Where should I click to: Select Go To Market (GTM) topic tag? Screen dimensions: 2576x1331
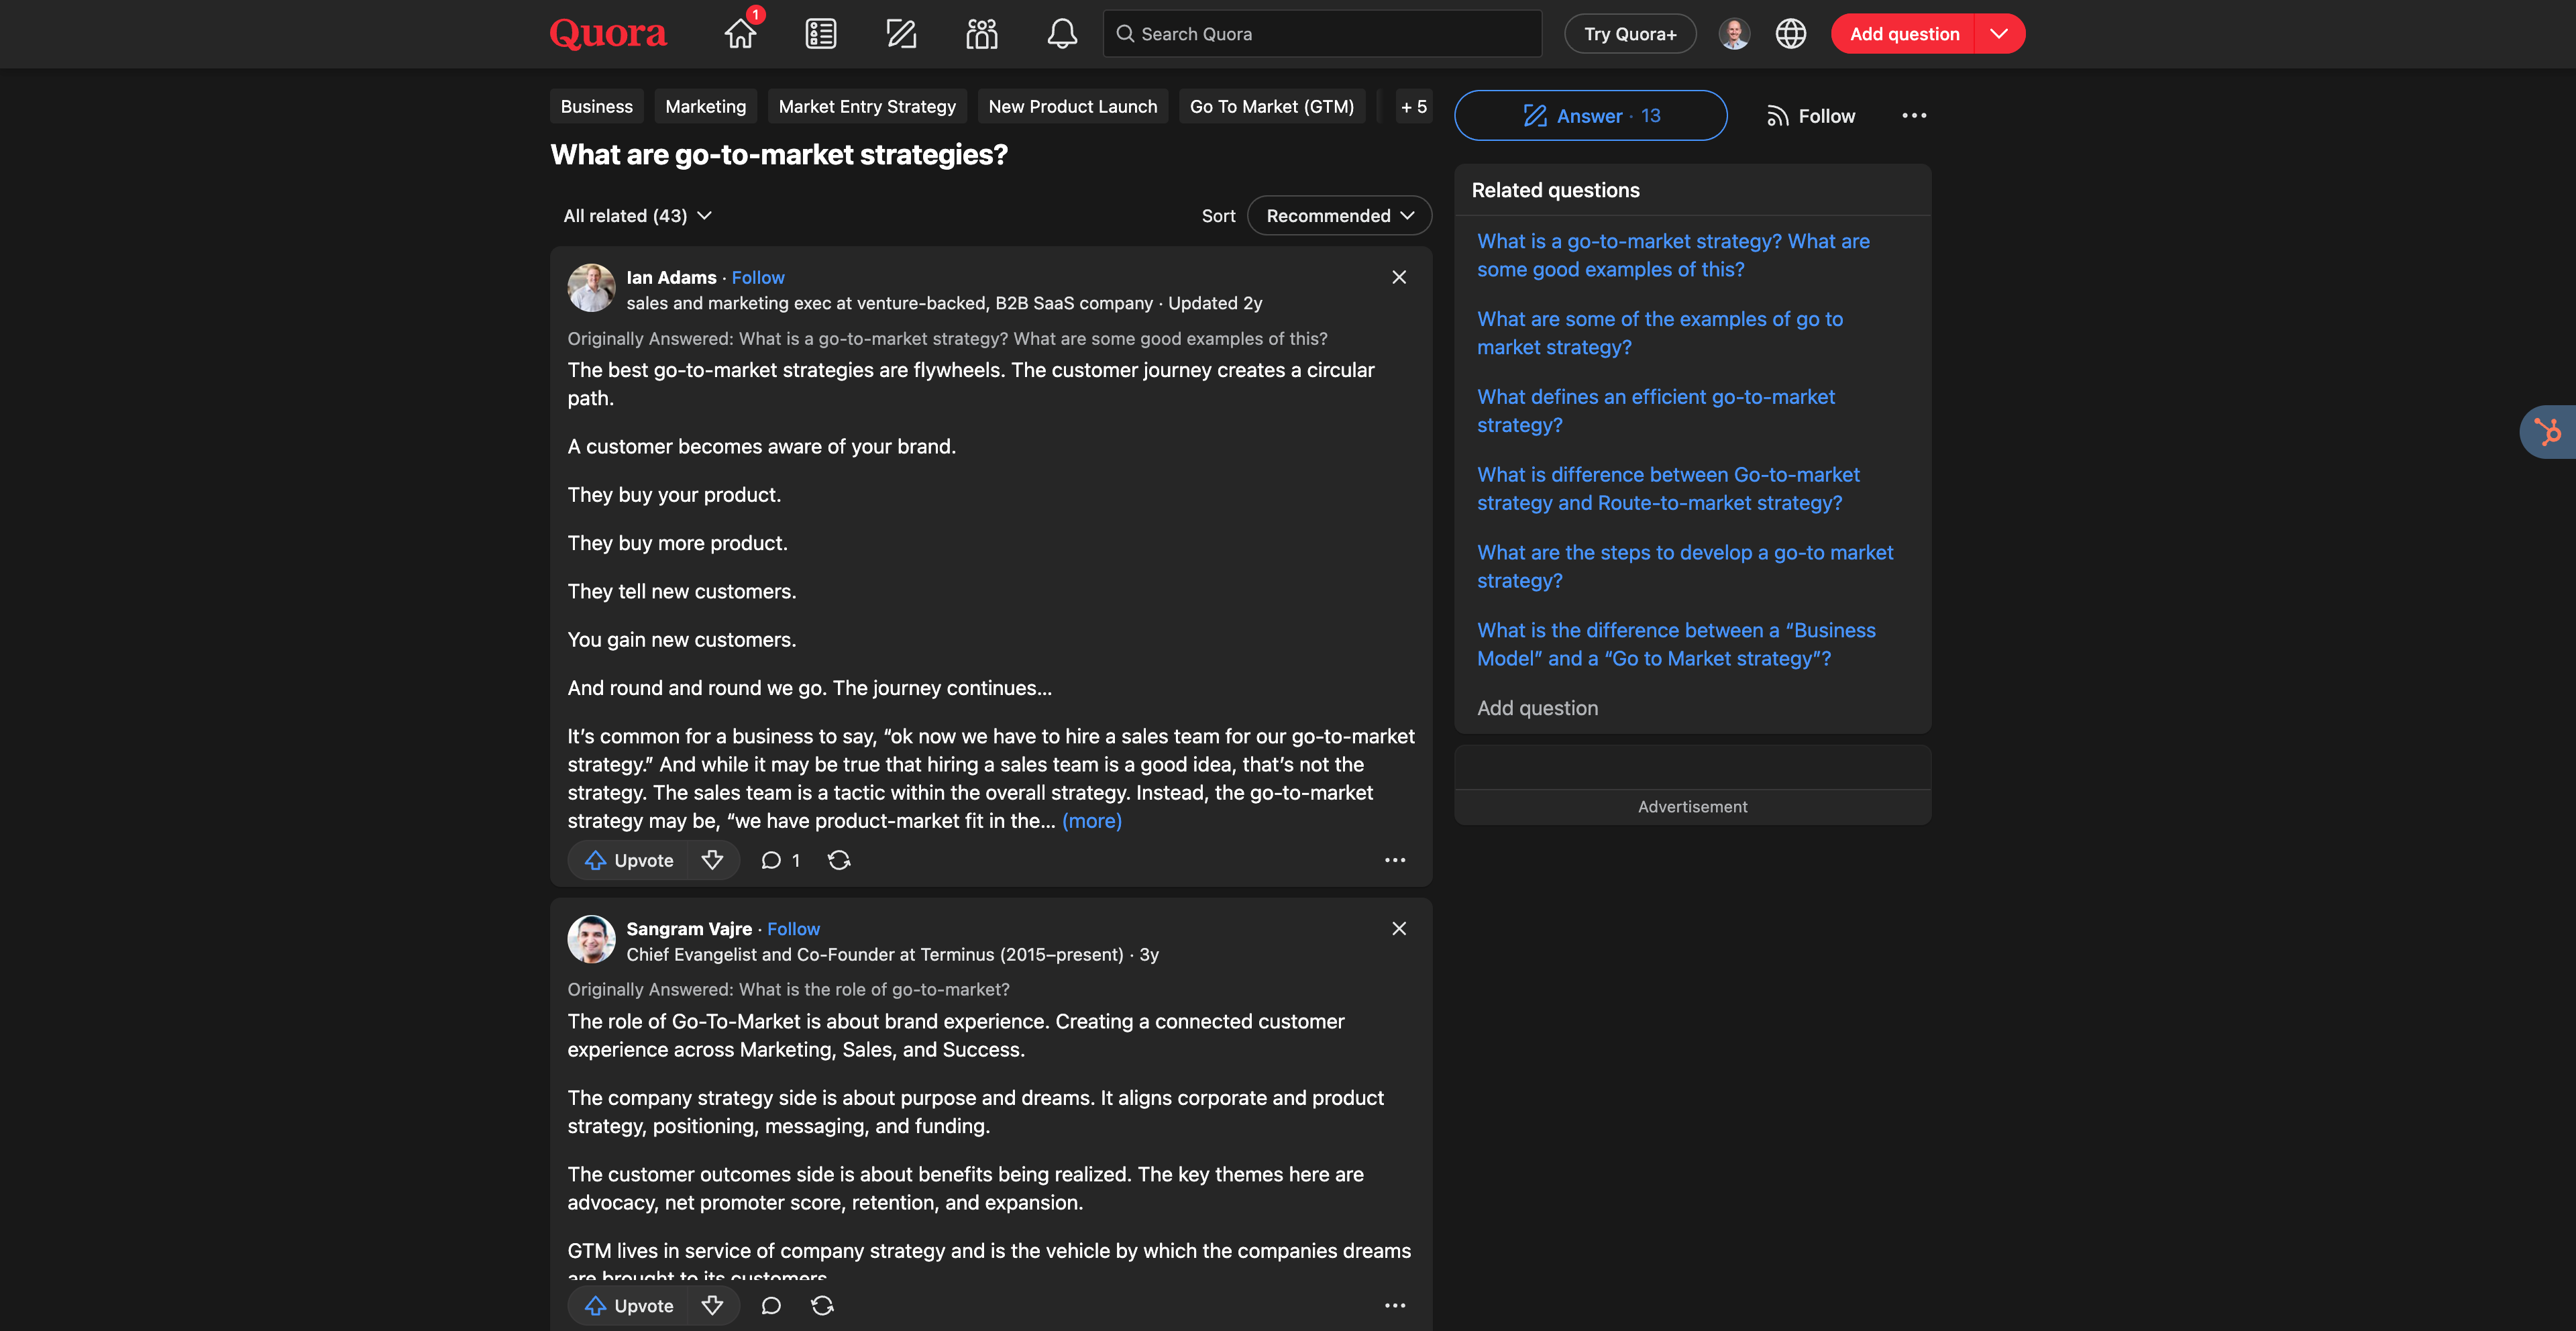click(x=1271, y=107)
